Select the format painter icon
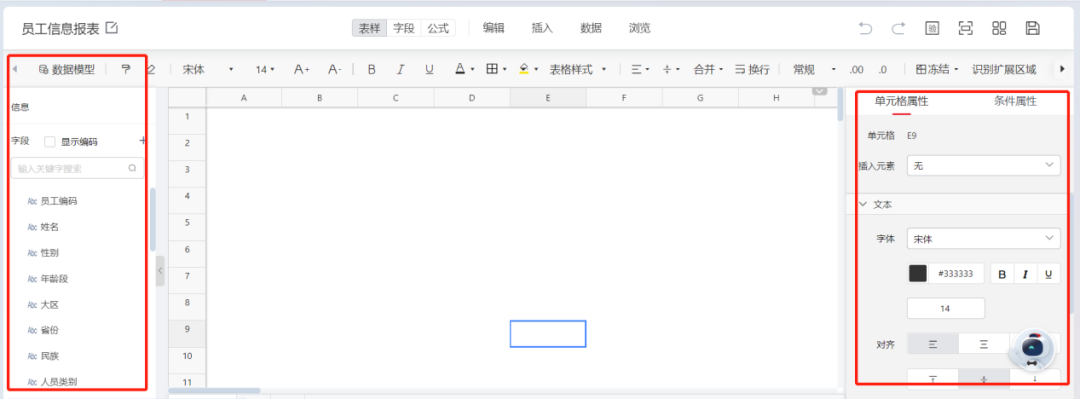The image size is (1080, 399). (x=125, y=69)
